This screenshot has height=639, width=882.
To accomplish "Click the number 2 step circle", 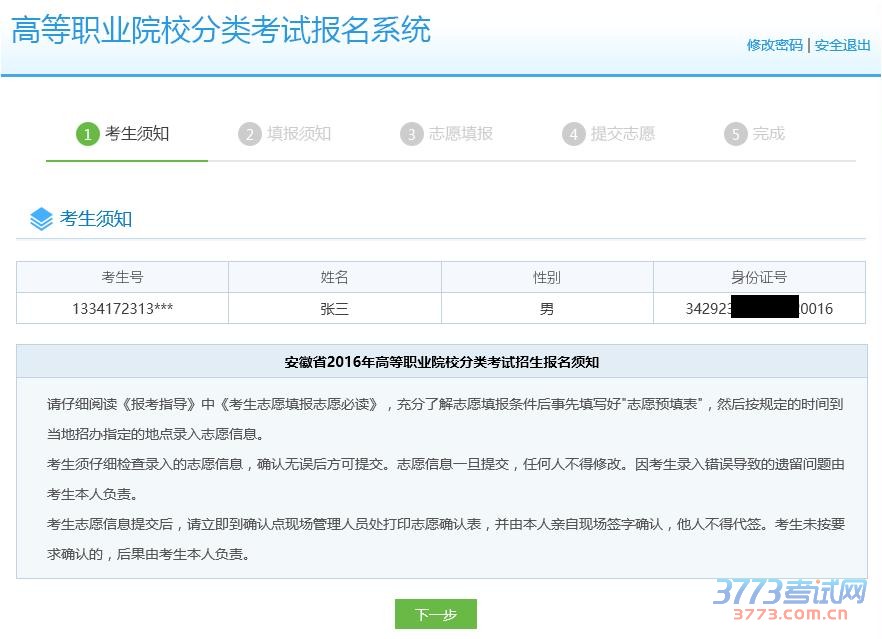I will tap(249, 134).
